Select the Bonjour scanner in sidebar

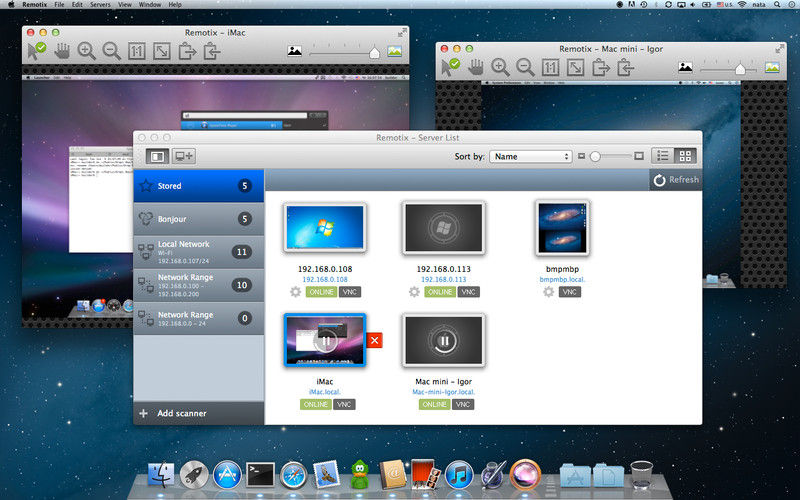(198, 219)
